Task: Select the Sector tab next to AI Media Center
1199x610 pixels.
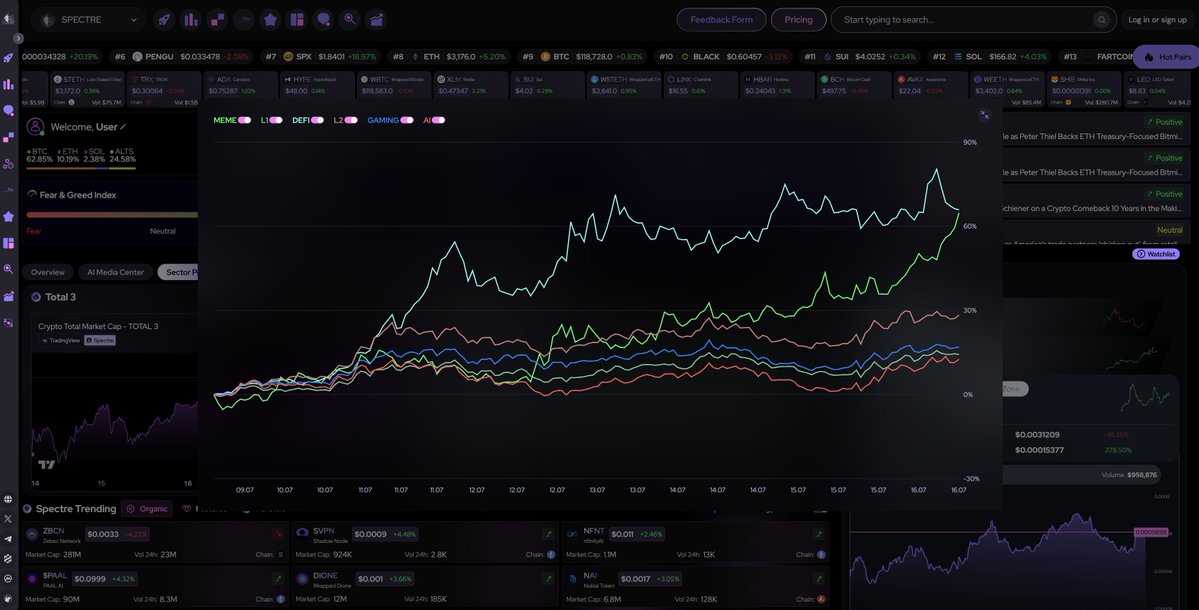Action: [x=177, y=272]
